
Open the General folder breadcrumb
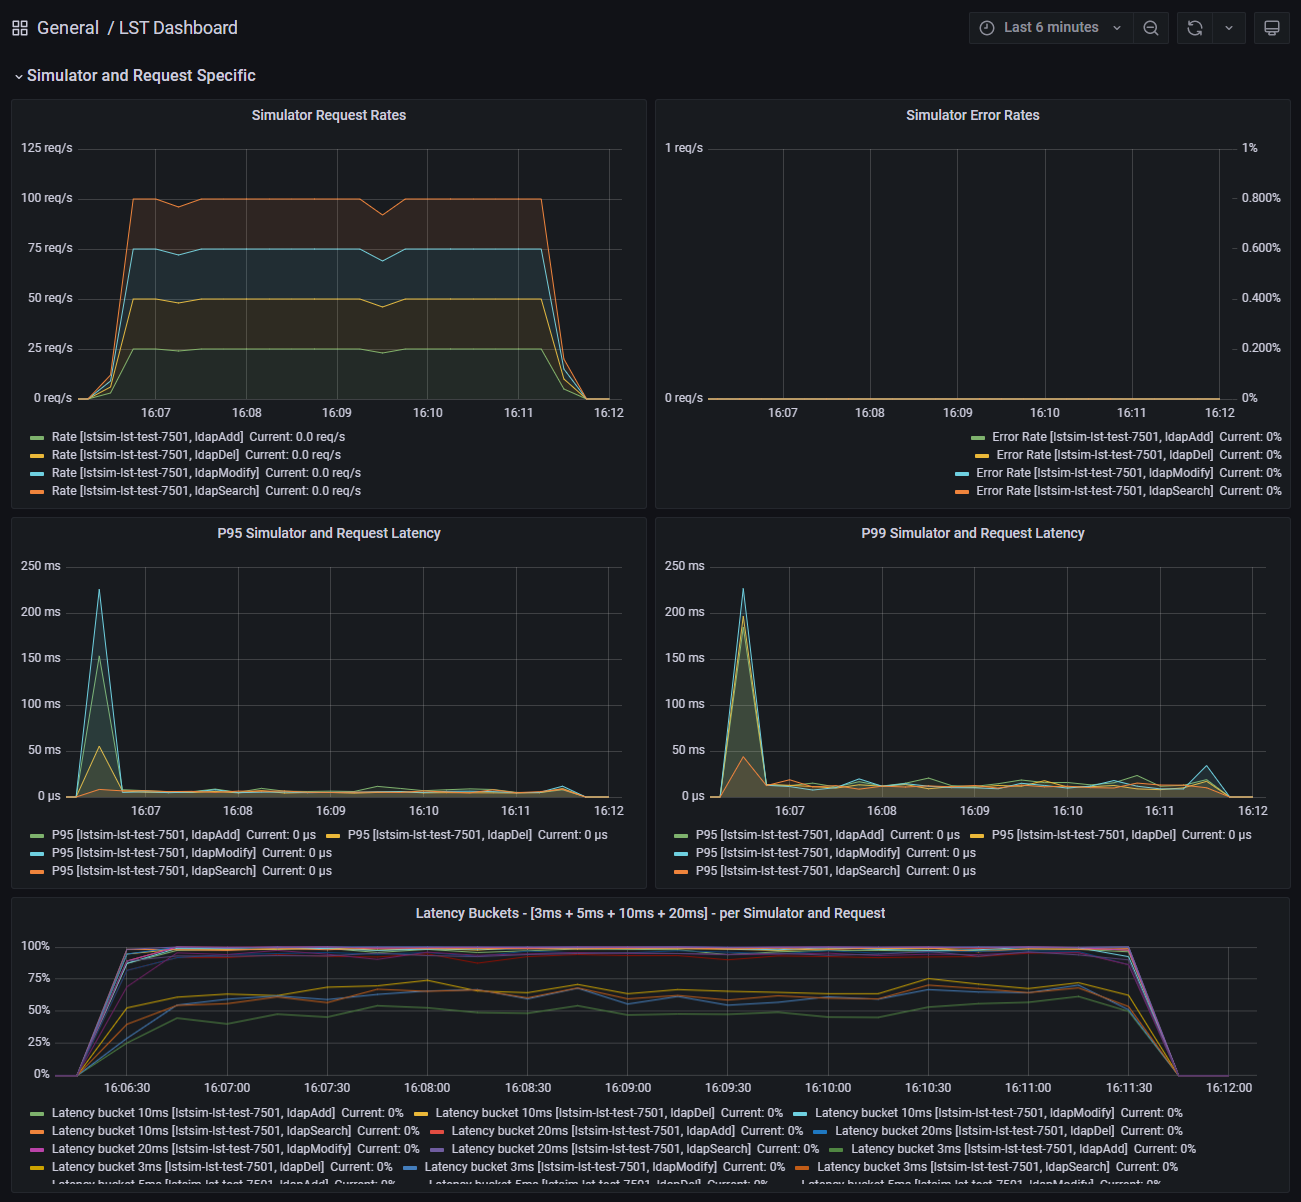coord(67,28)
